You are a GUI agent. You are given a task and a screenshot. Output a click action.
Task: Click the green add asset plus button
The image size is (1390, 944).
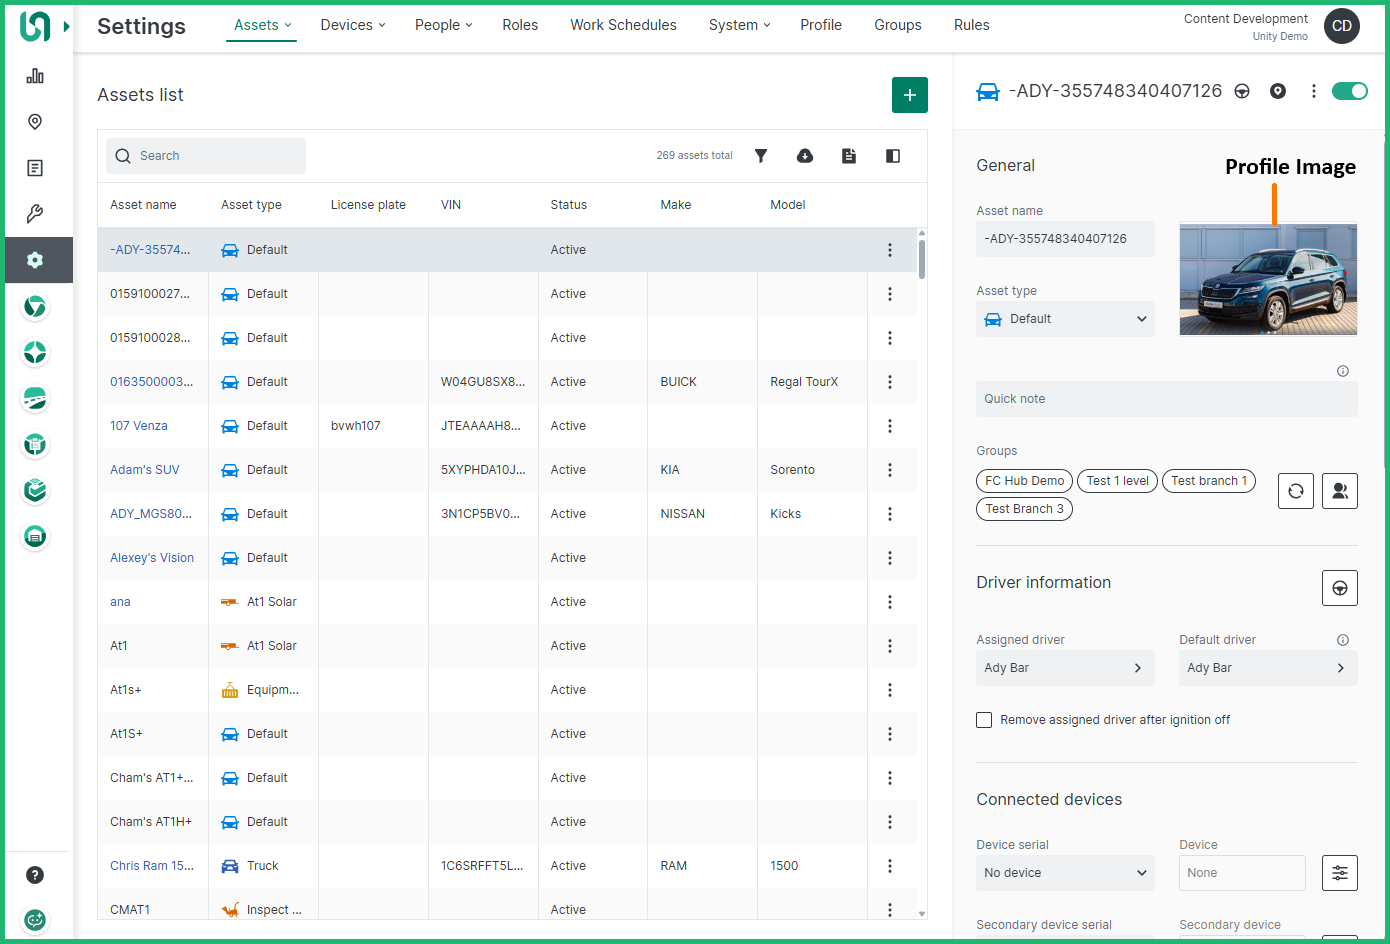909,95
